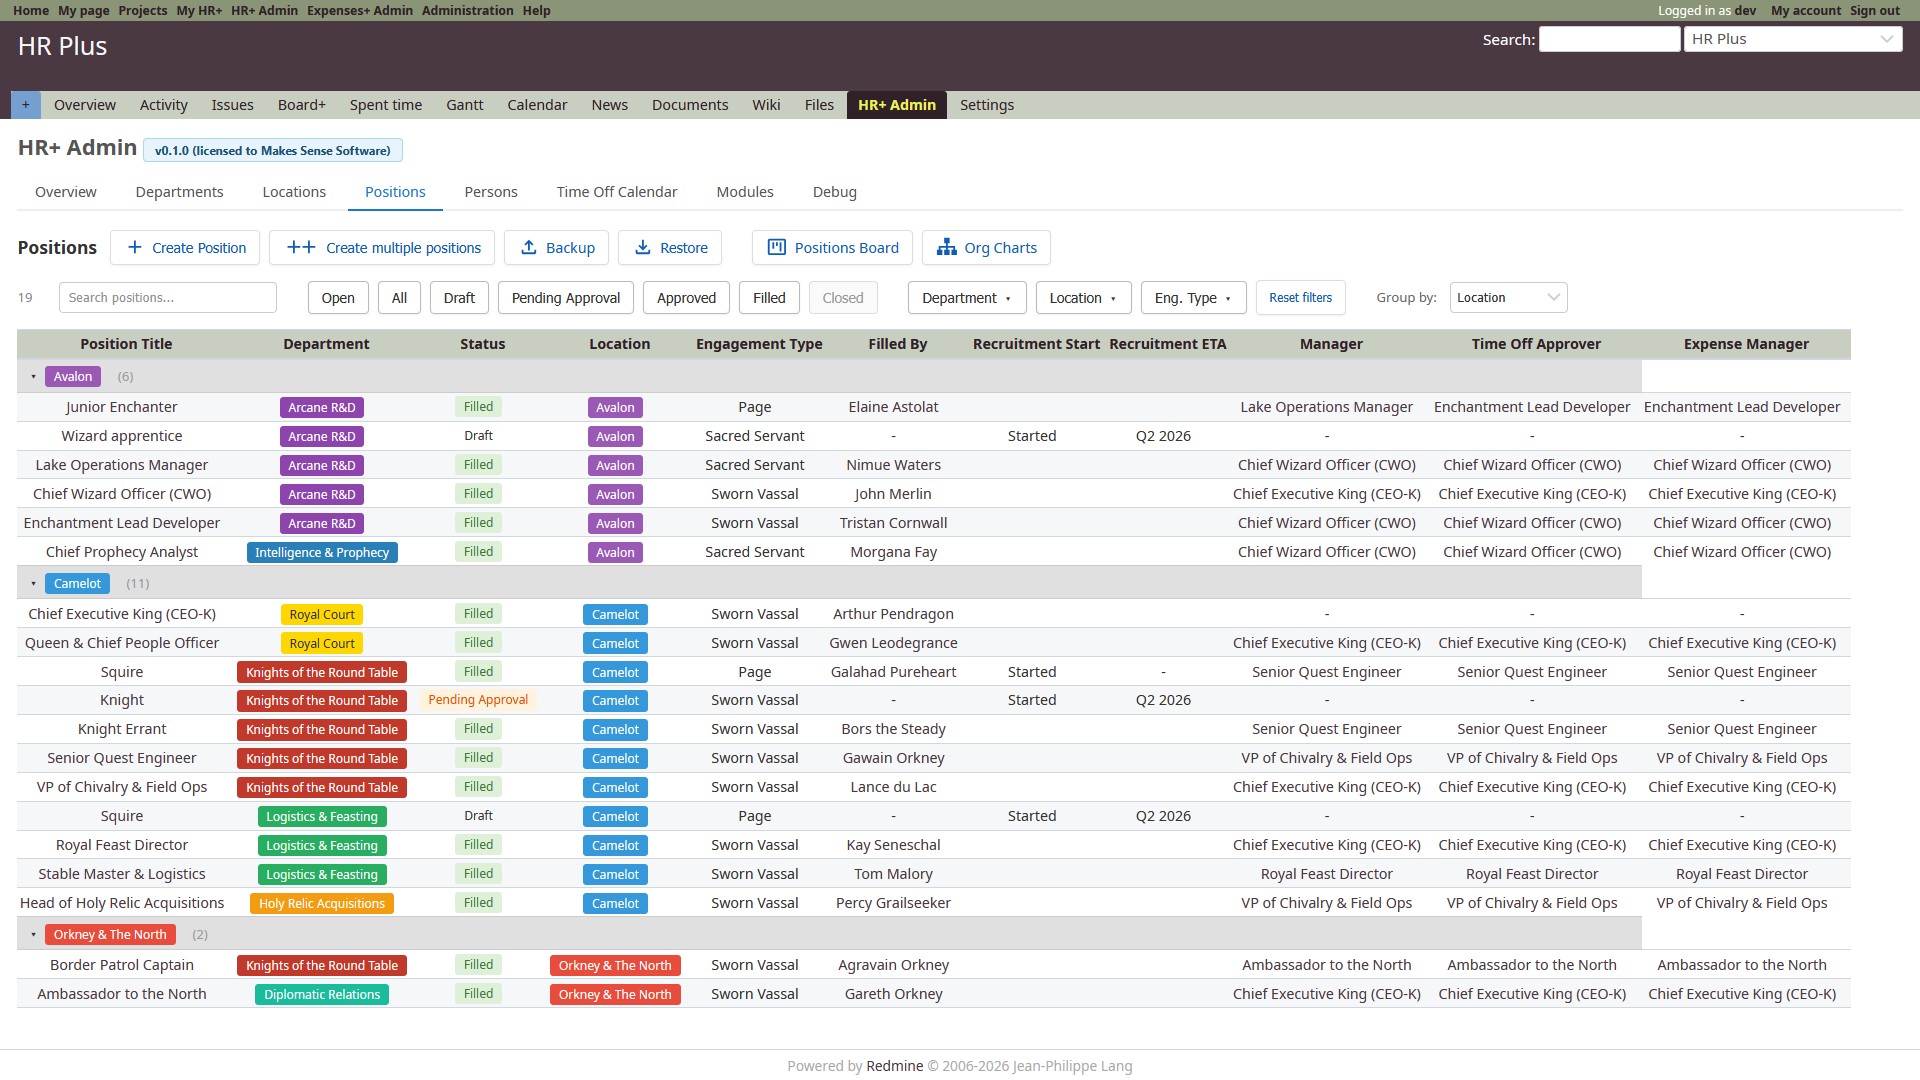Click the Search positions input field
This screenshot has width=1920, height=1080.
[x=167, y=298]
